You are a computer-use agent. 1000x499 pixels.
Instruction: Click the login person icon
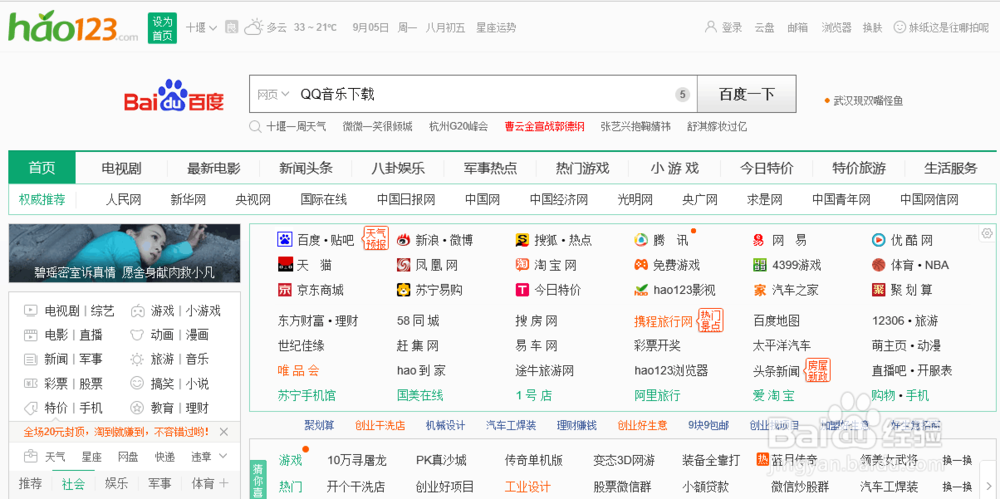pyautogui.click(x=710, y=27)
